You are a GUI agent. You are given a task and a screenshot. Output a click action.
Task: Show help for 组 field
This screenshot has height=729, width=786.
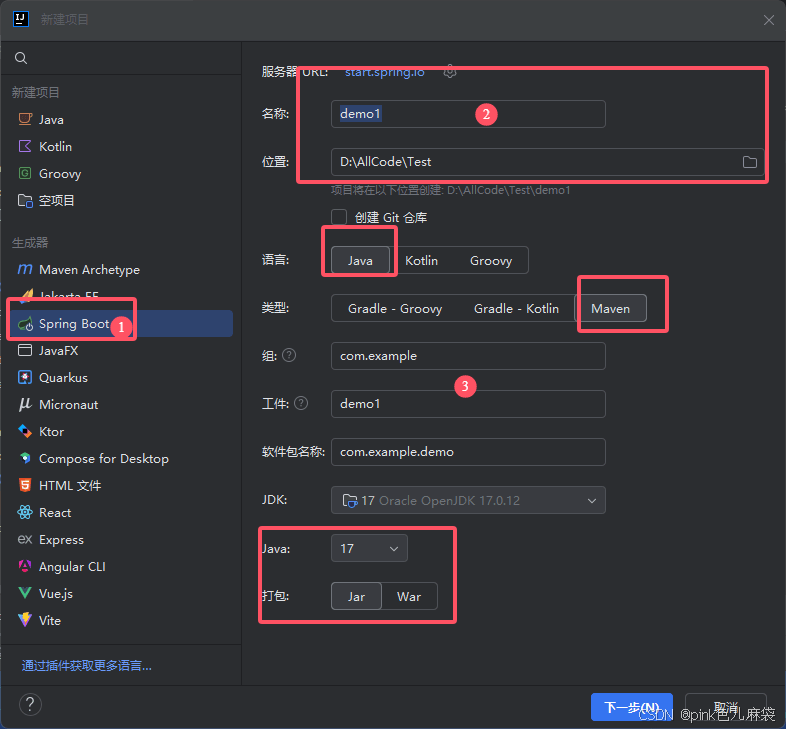pyautogui.click(x=289, y=355)
